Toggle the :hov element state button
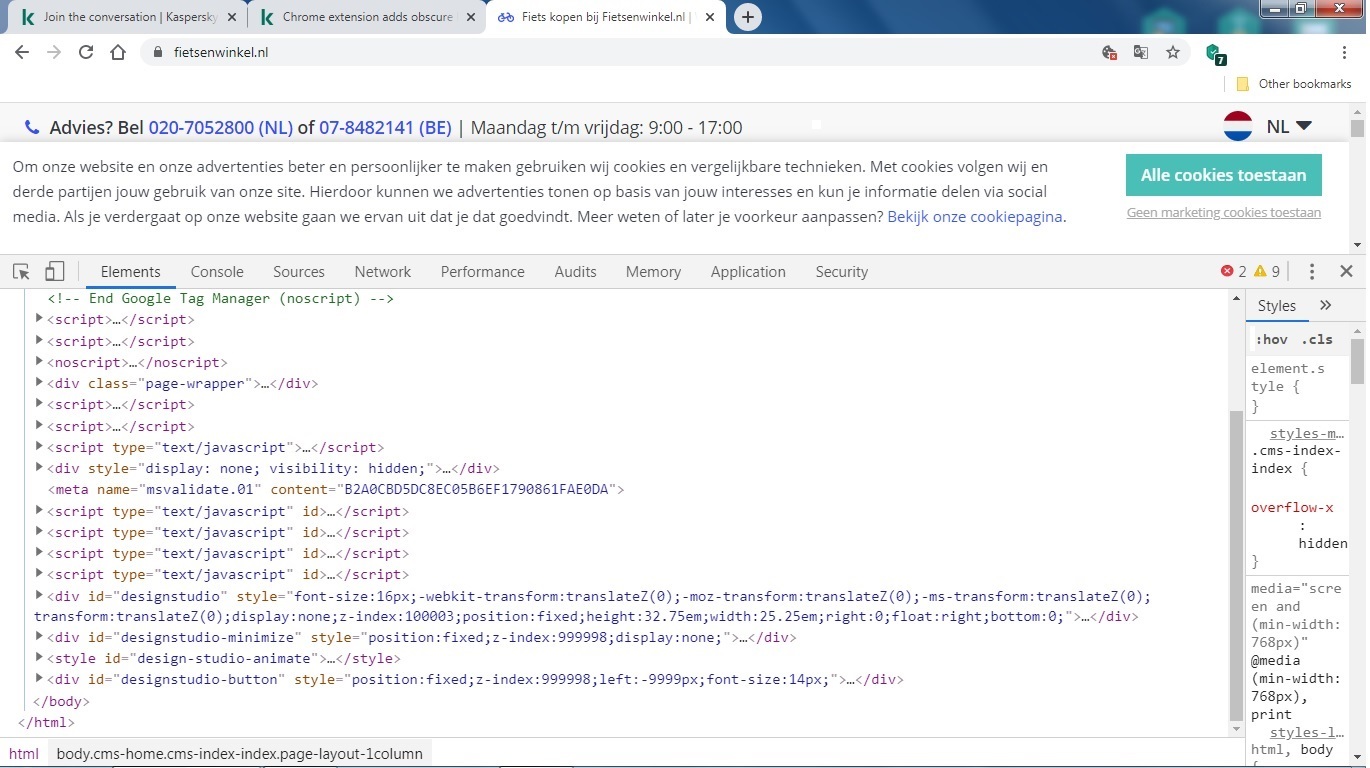 (x=1272, y=339)
